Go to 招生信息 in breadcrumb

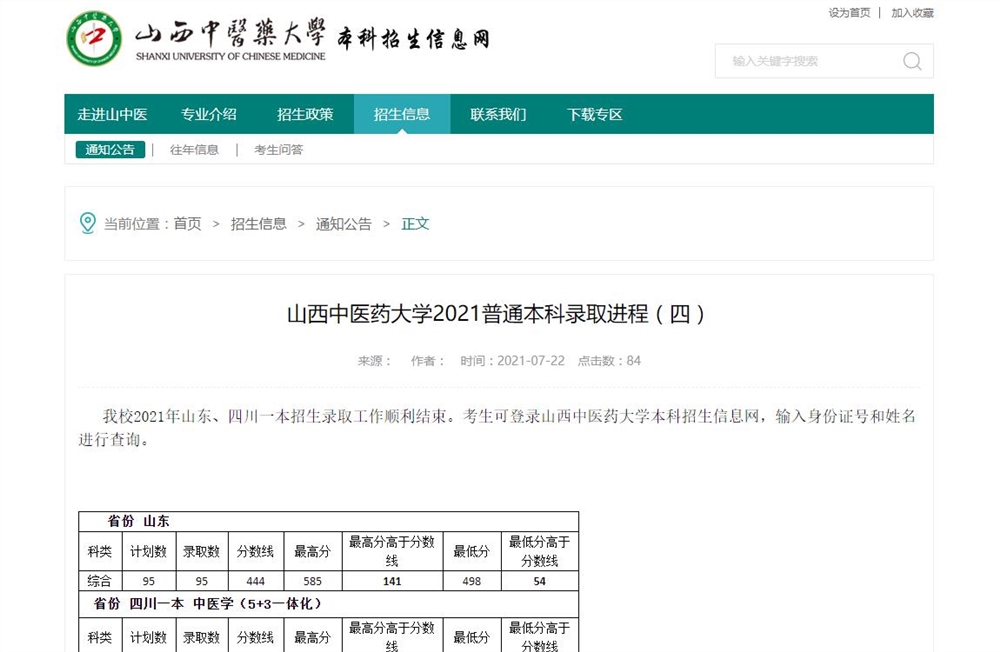click(258, 224)
